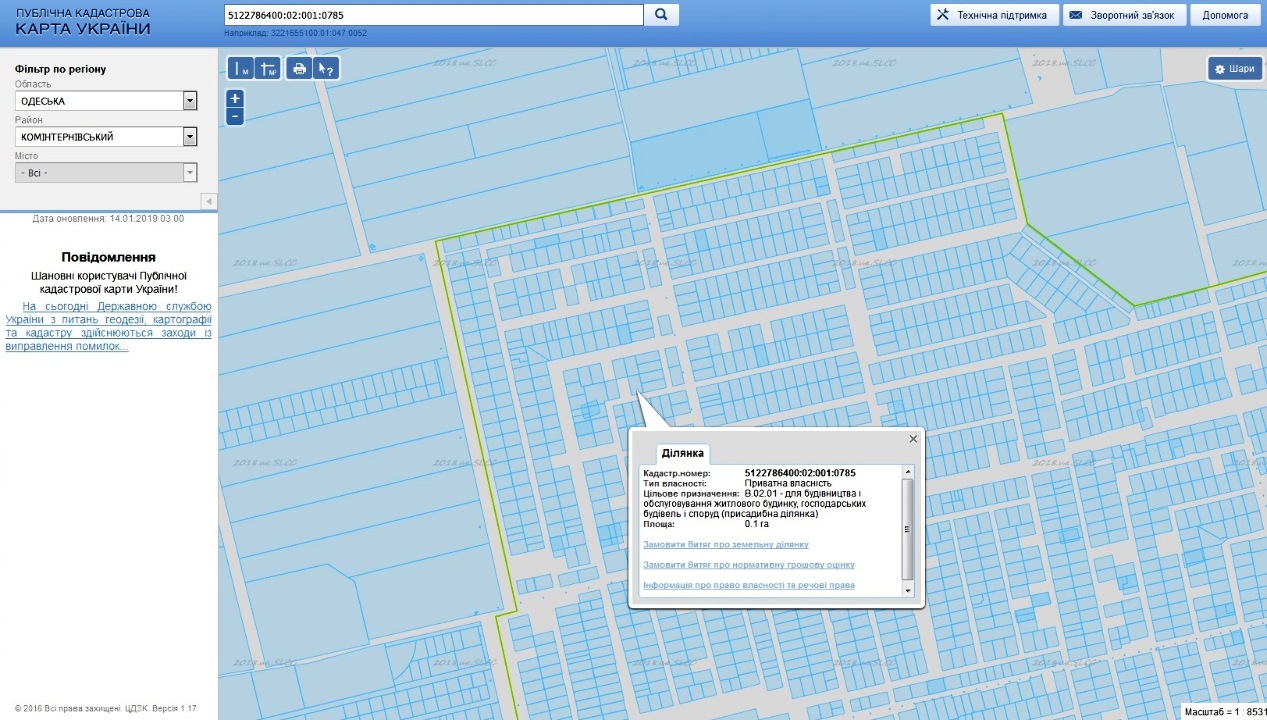
Task: Expand the Область dropdown (ОДЕСЬКА)
Action: (x=190, y=101)
